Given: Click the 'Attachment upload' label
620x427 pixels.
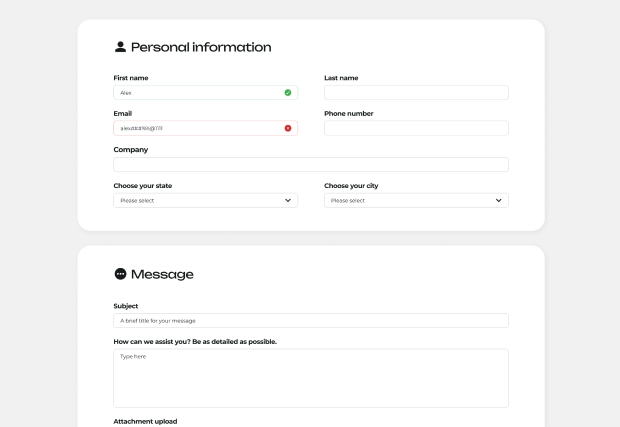Looking at the screenshot, I should (x=145, y=421).
